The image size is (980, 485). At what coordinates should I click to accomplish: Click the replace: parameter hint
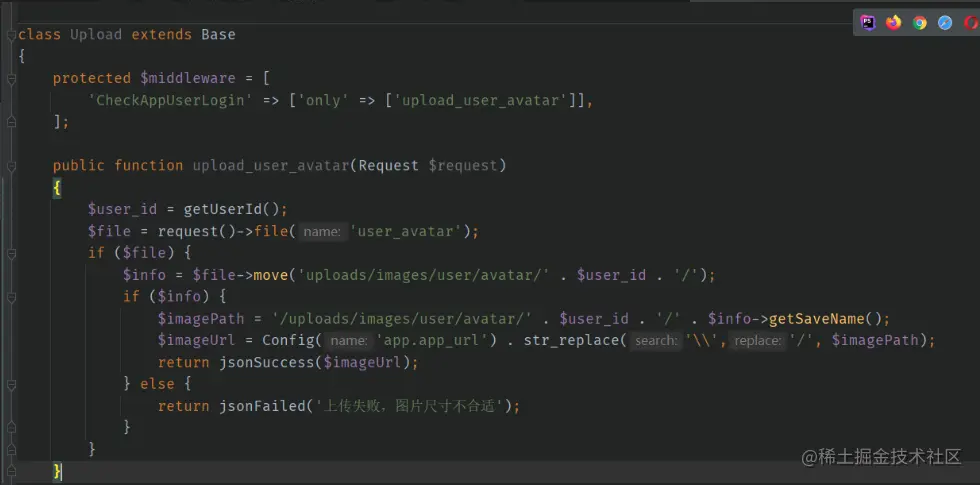pyautogui.click(x=757, y=341)
